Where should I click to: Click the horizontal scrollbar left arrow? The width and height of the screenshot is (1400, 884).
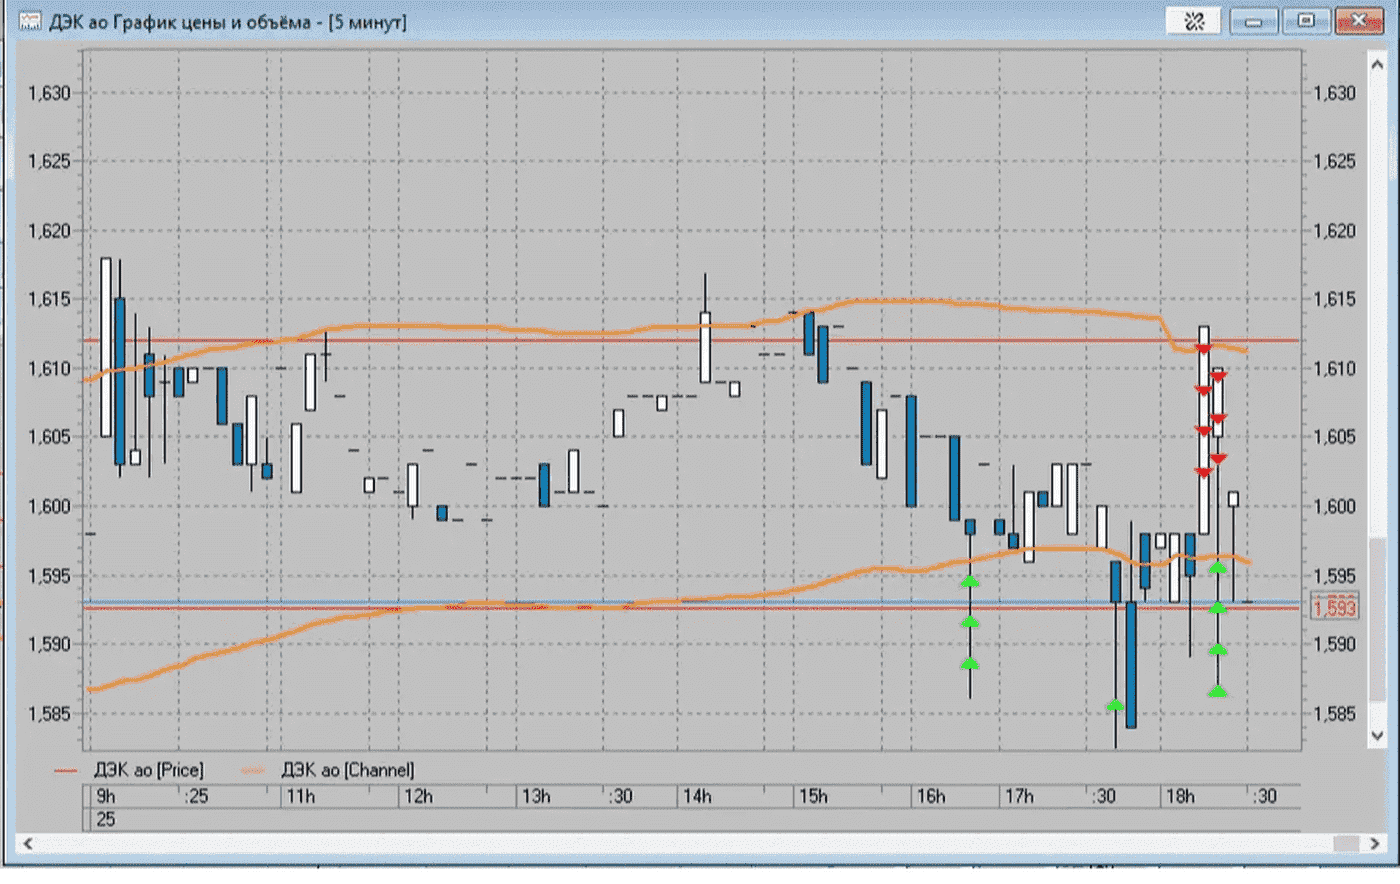(x=28, y=844)
